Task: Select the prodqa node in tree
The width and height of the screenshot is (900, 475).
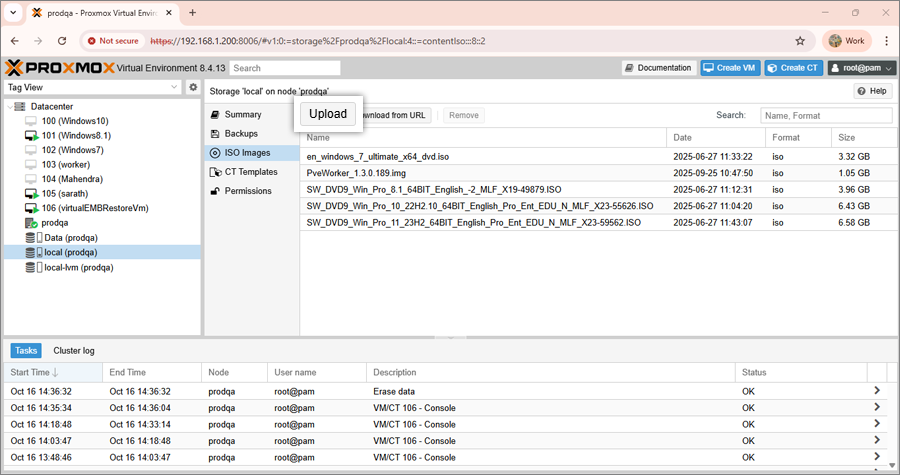Action: pos(54,223)
